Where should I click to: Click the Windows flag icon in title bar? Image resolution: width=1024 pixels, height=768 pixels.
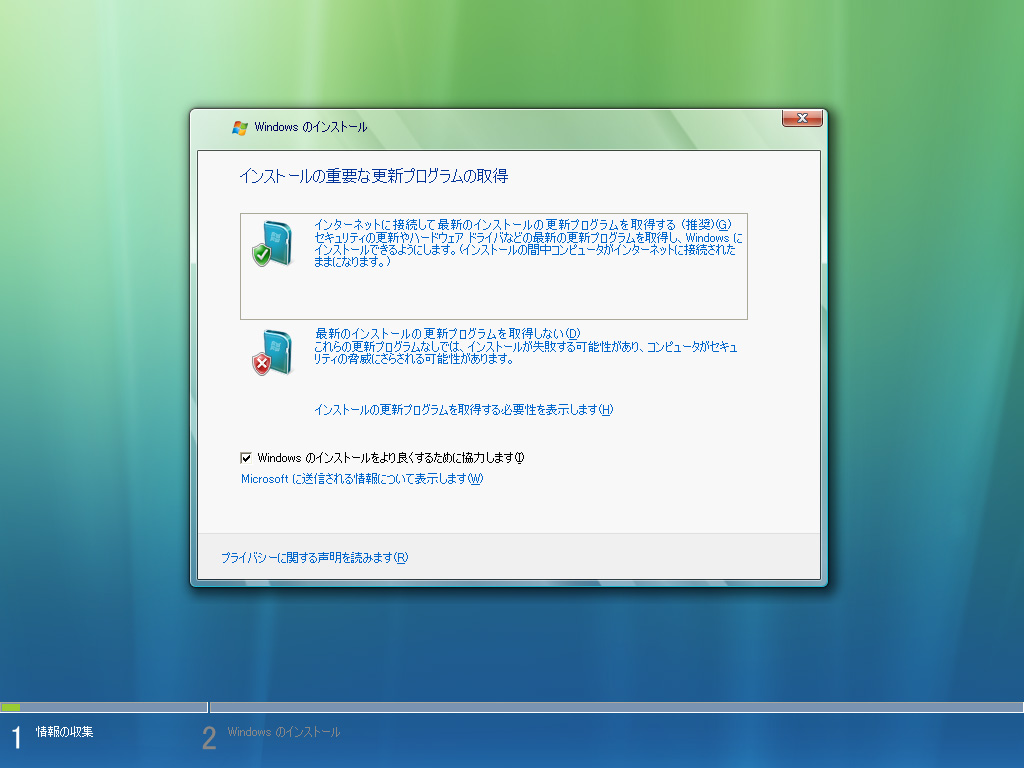[x=240, y=127]
